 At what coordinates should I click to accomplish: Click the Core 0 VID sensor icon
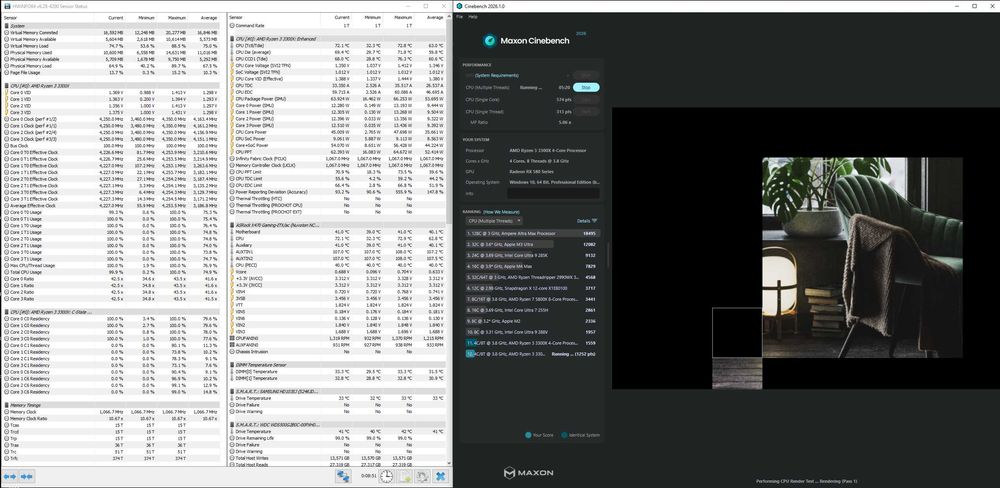coord(6,92)
